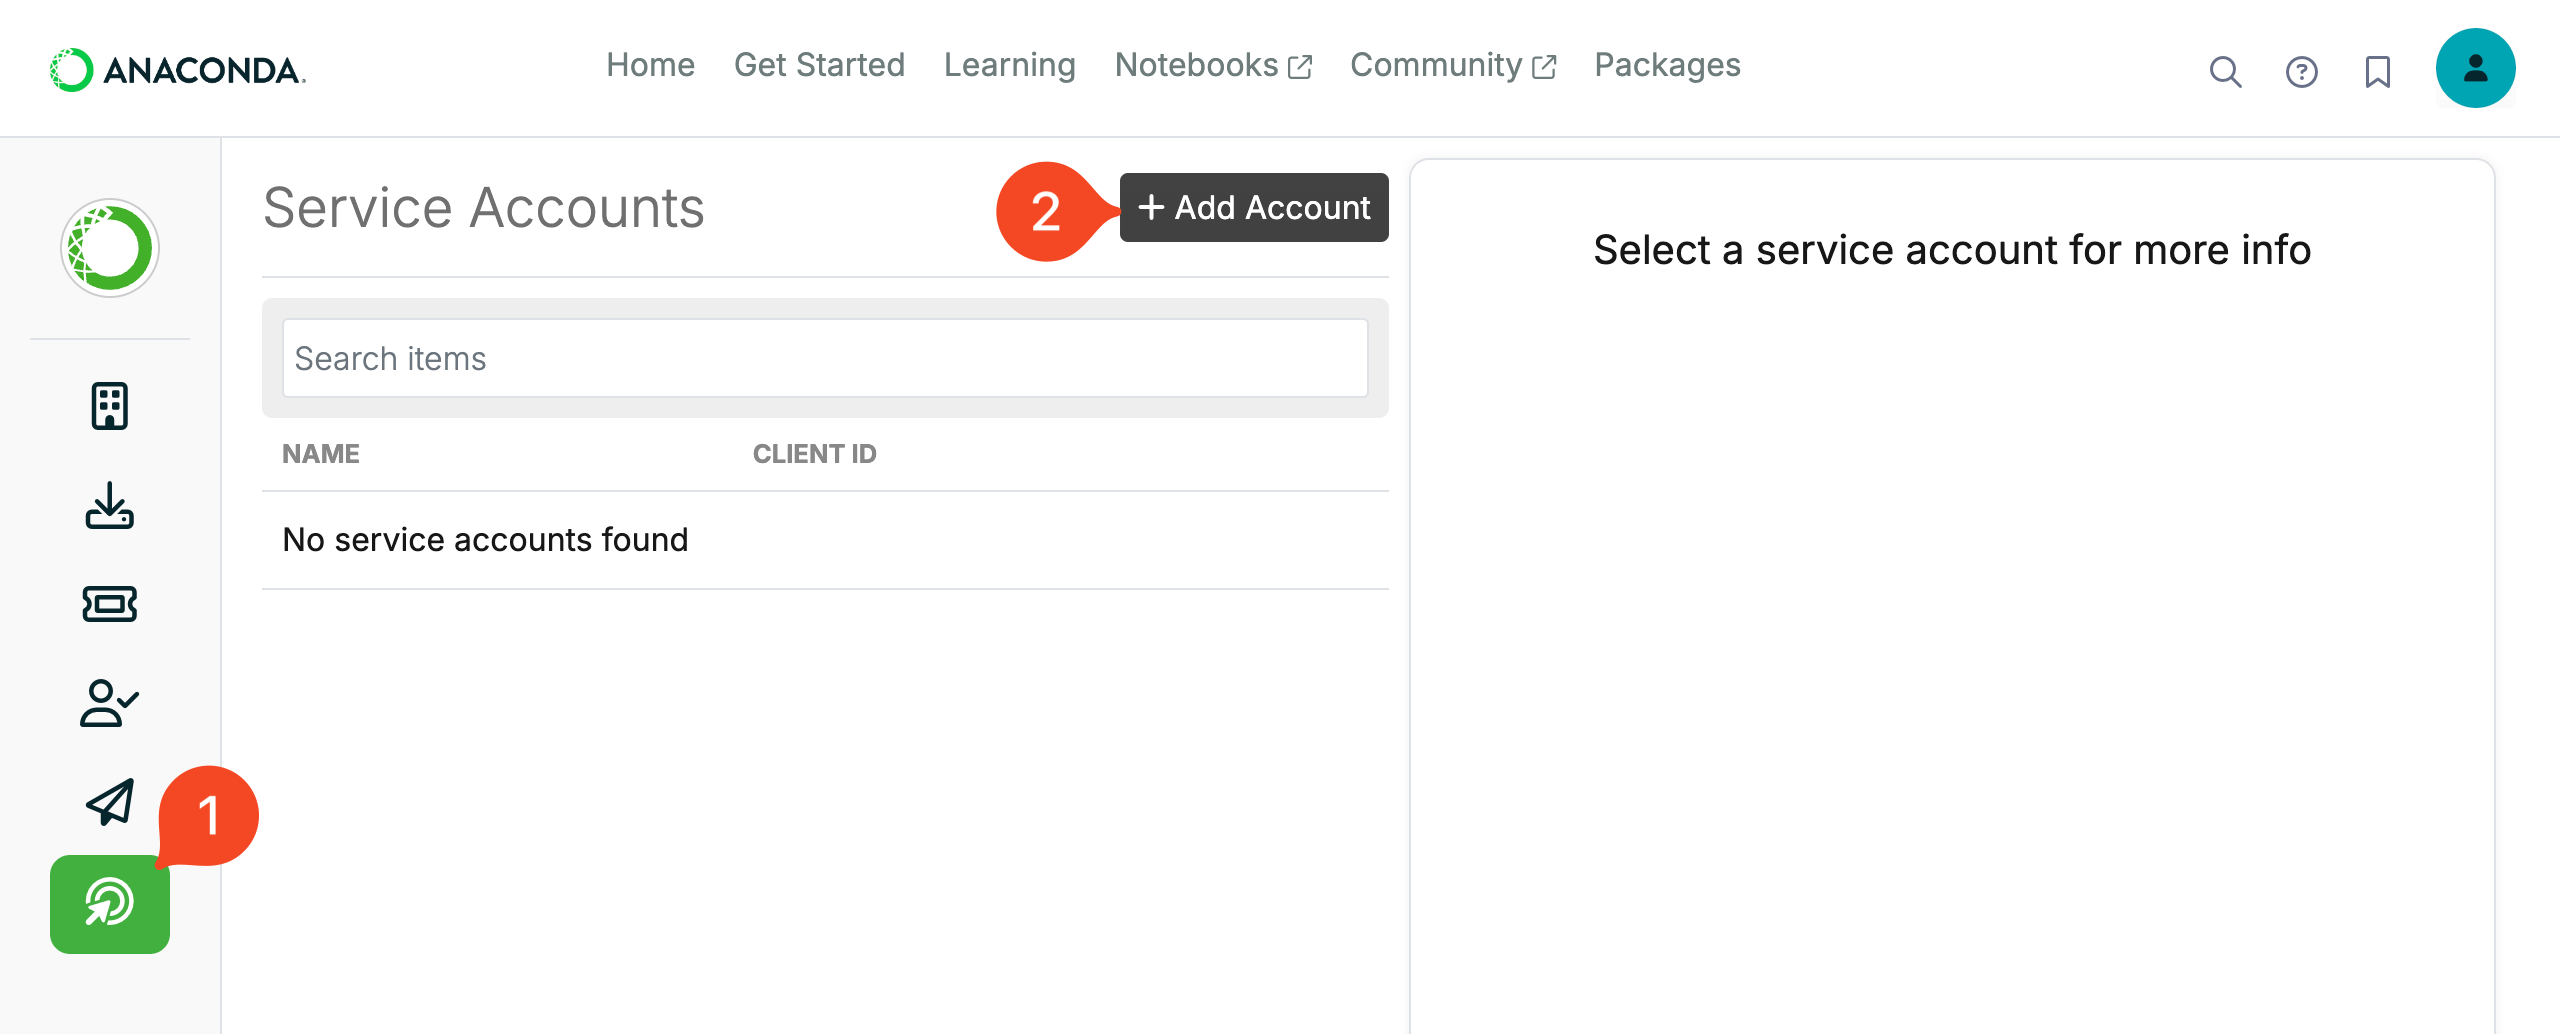Select the green service accounts icon
This screenshot has height=1034, width=2560.
(110, 904)
